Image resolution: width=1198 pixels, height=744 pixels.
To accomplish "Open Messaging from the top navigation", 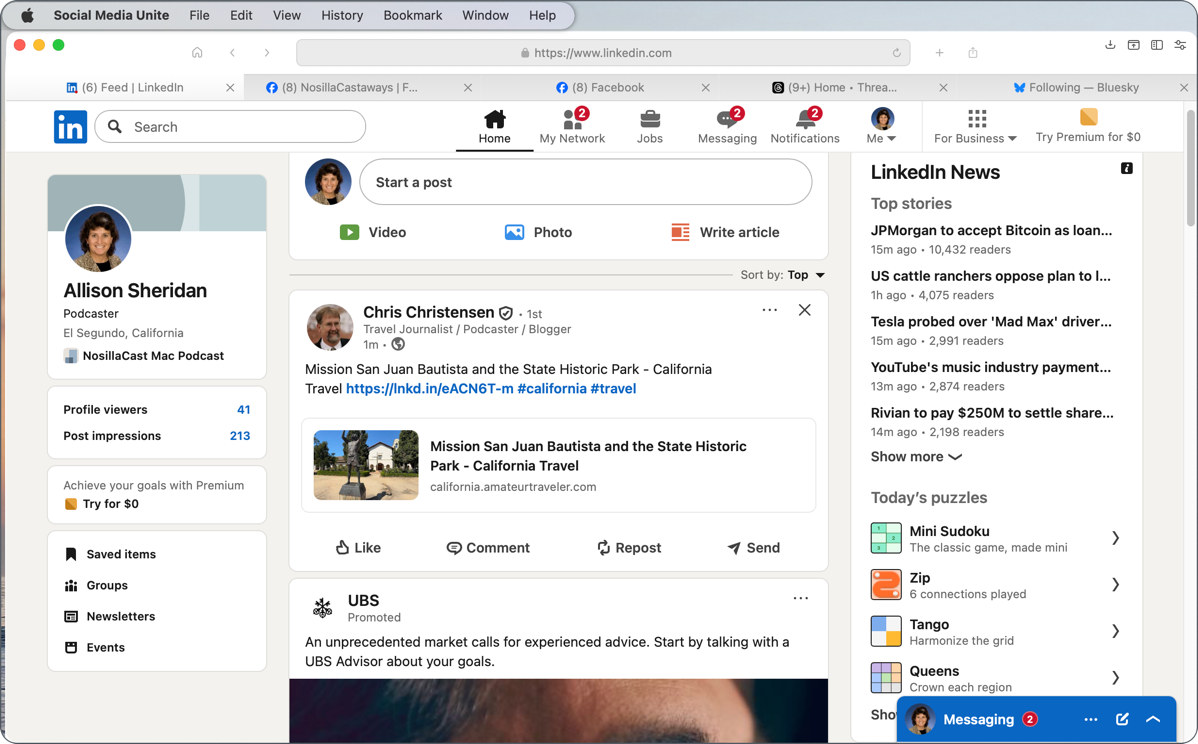I will click(x=727, y=126).
